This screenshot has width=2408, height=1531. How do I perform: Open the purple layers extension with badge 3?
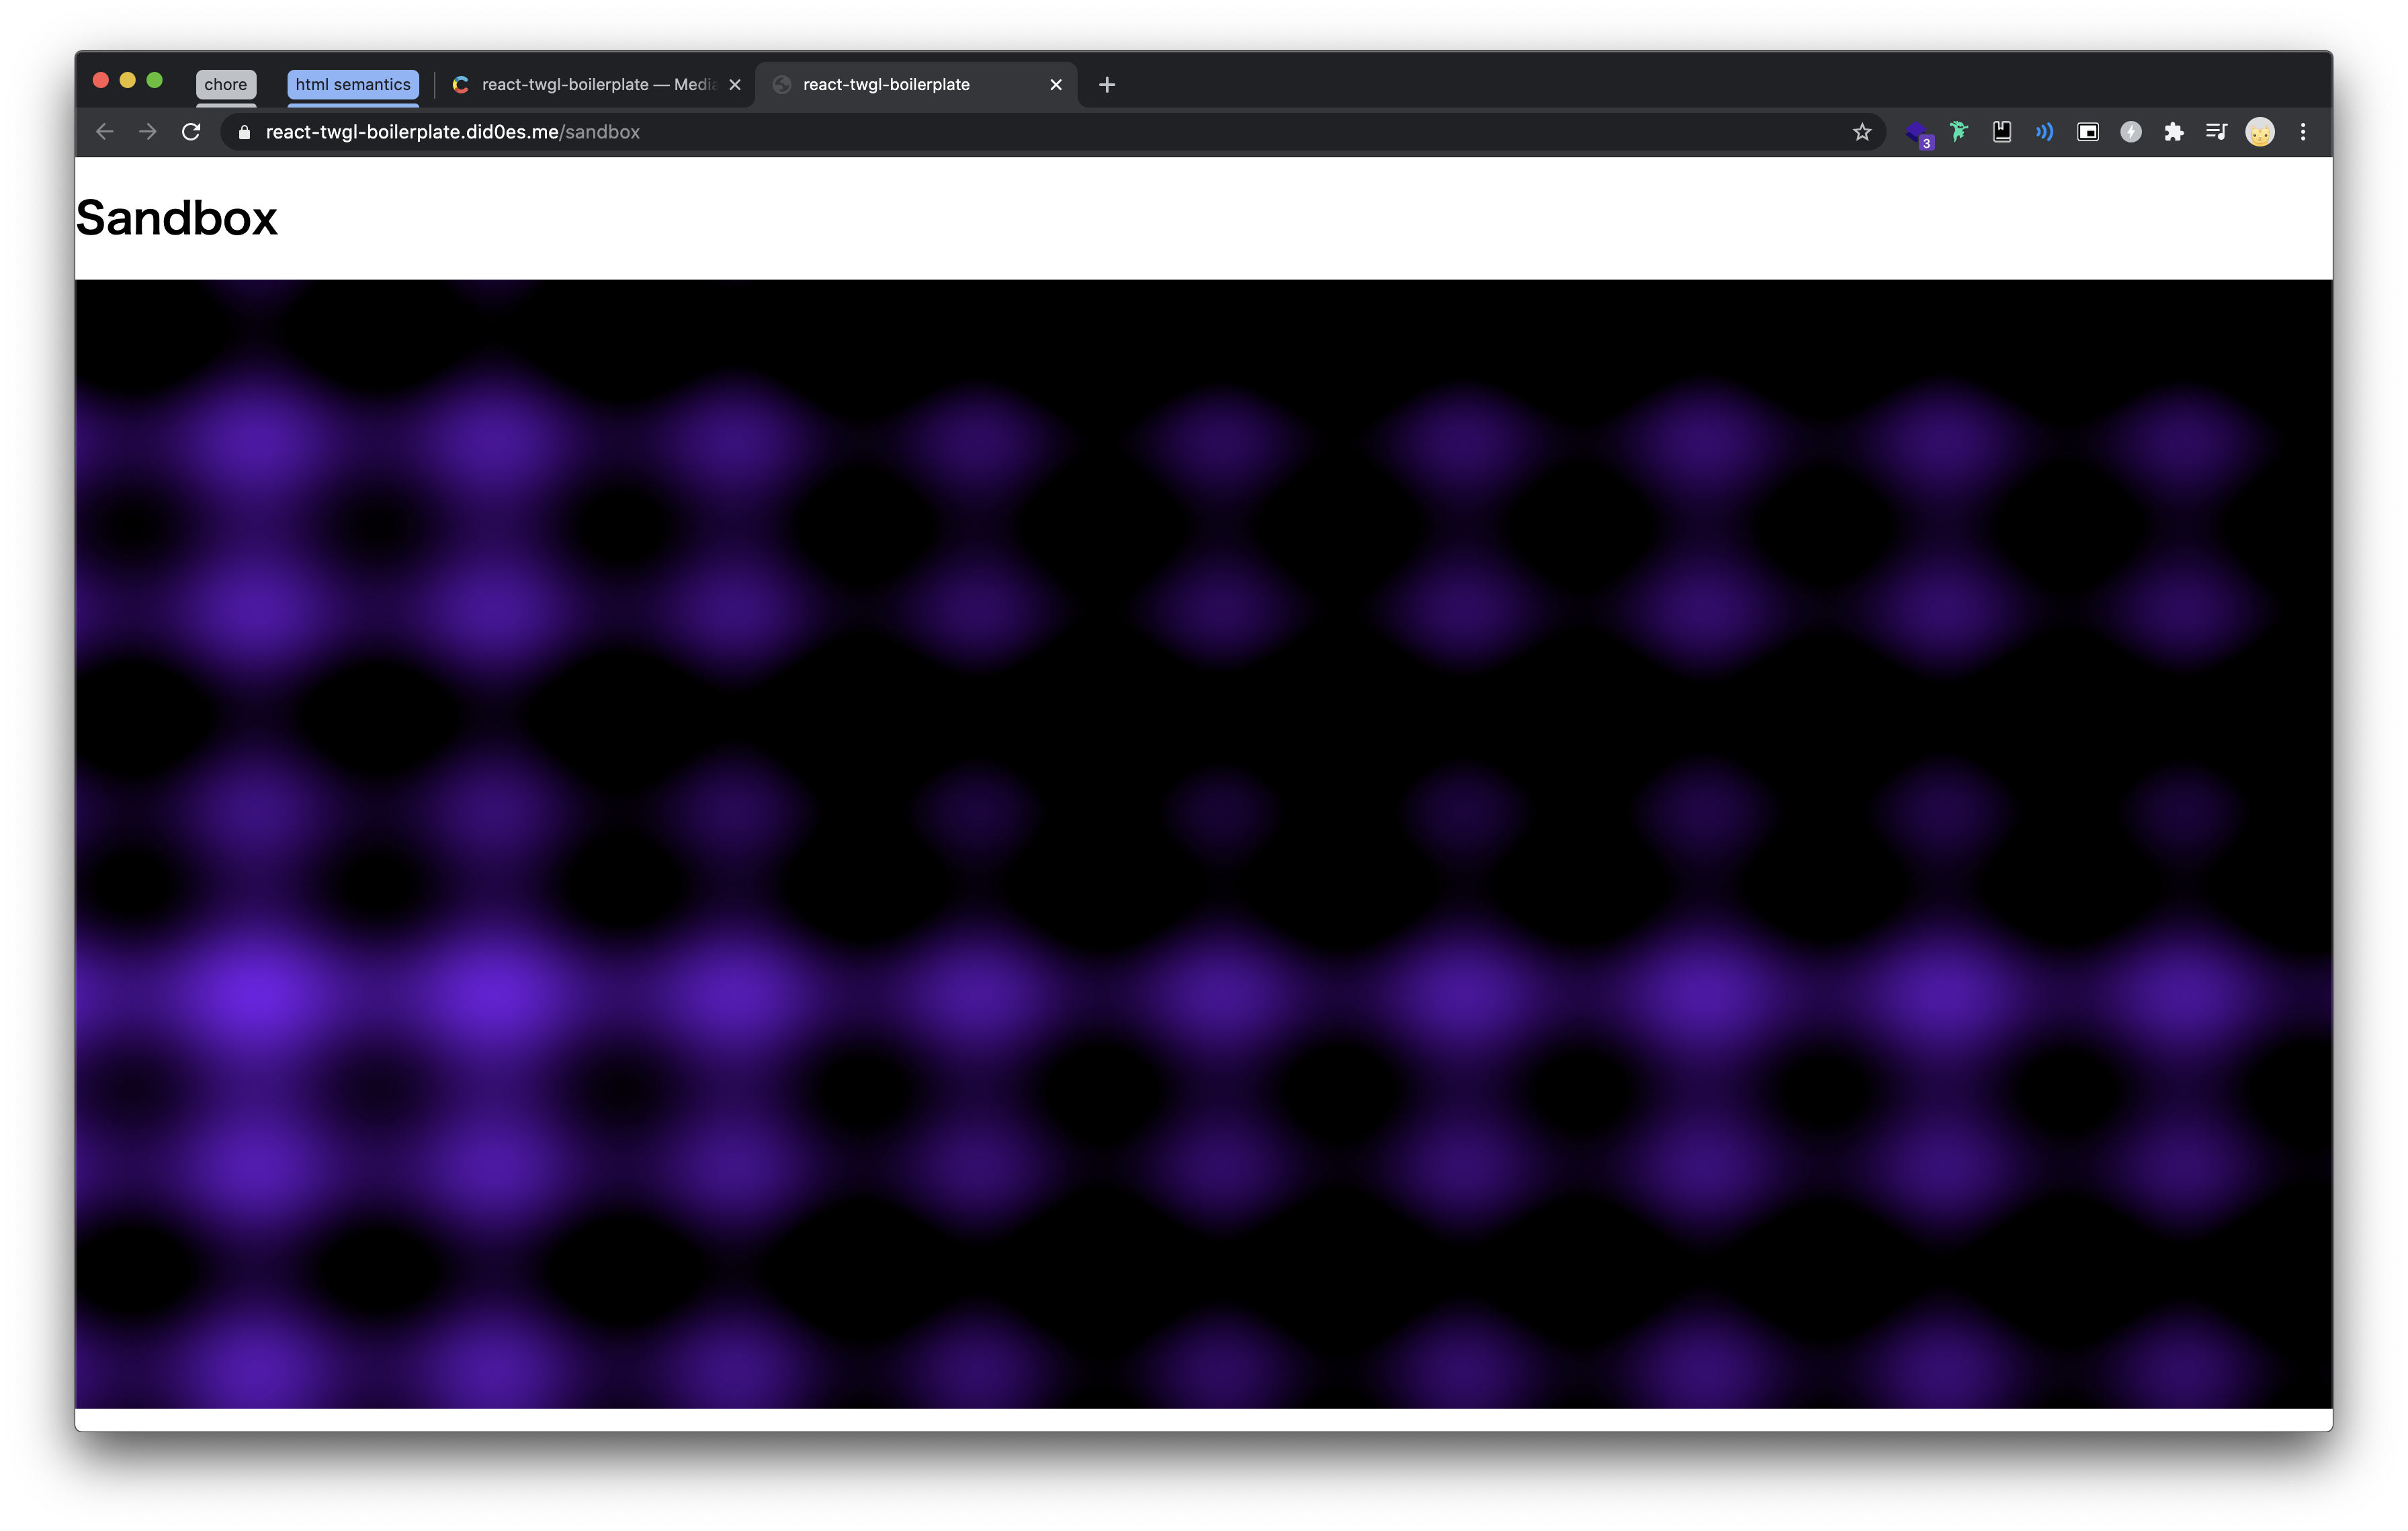coord(1916,132)
